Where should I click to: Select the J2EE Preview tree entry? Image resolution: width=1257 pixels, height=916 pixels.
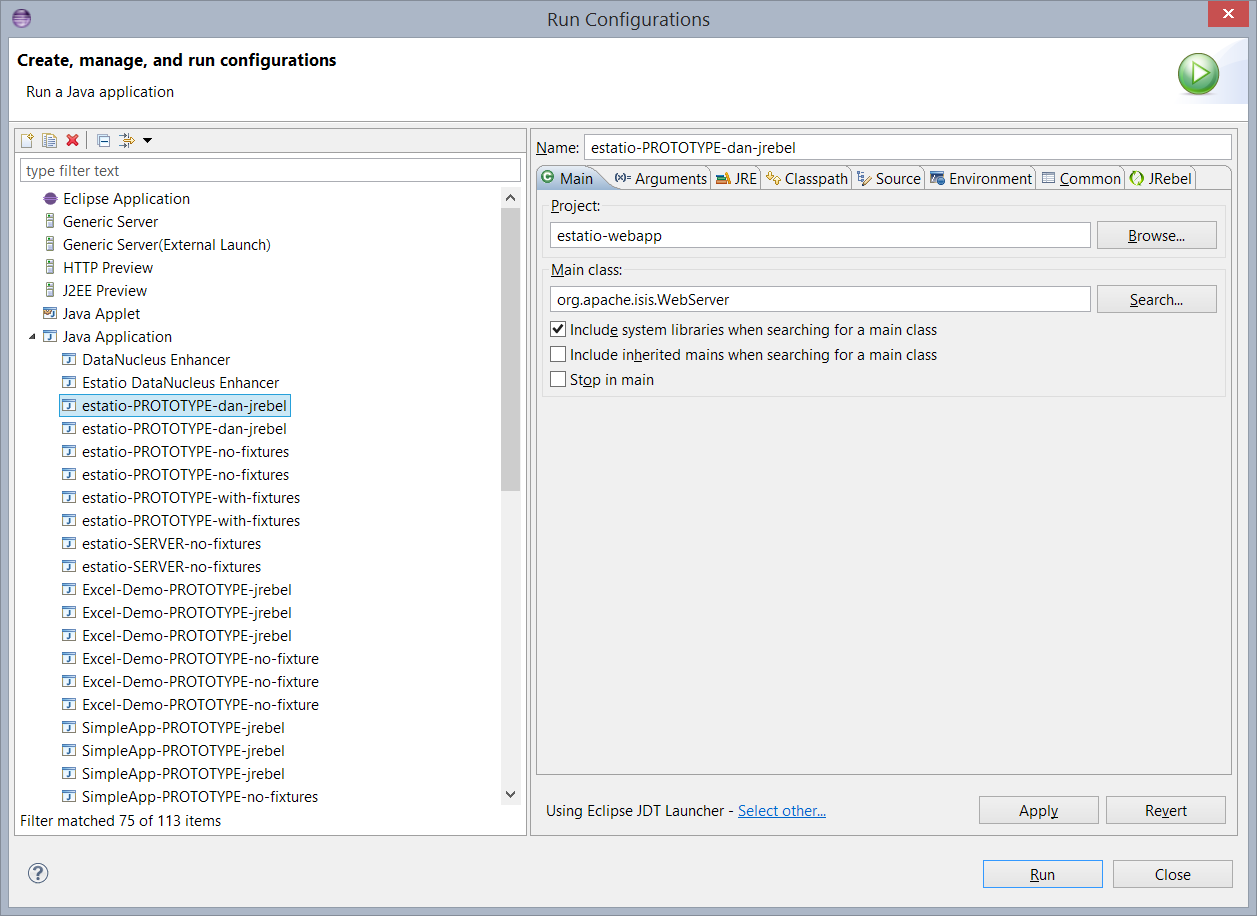(105, 291)
